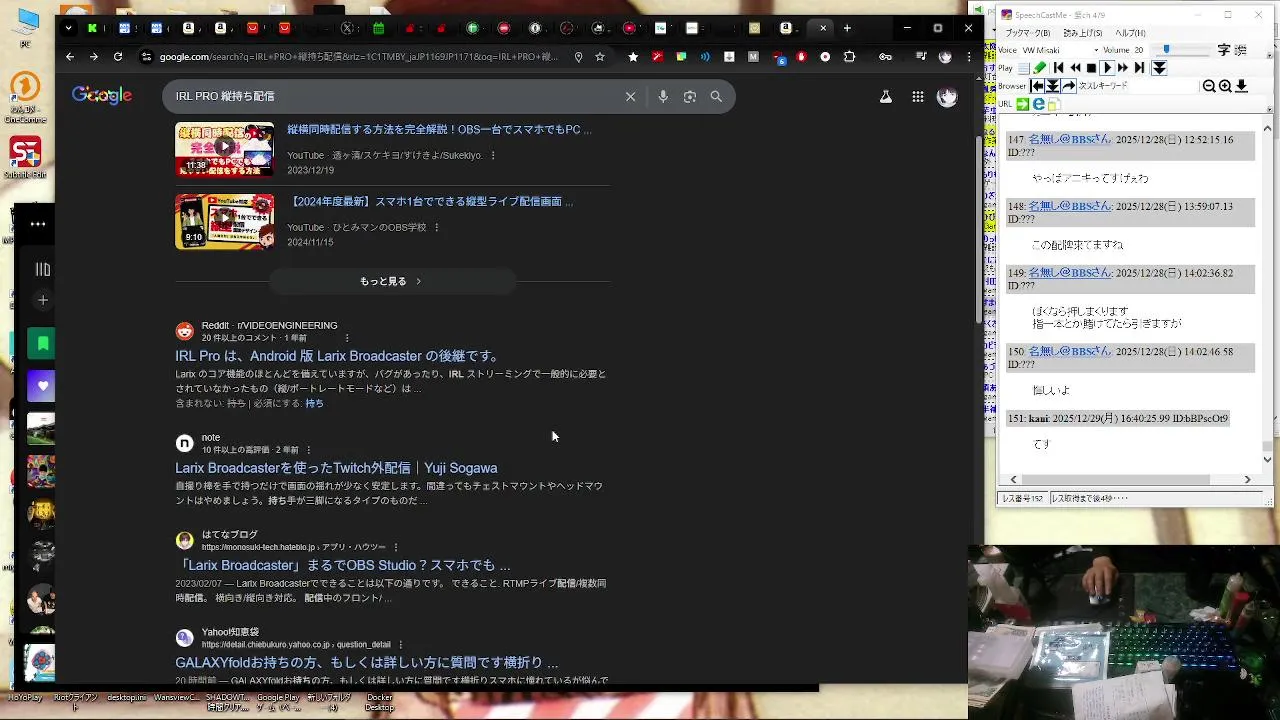Expand もっと見る for more videos

click(x=391, y=282)
